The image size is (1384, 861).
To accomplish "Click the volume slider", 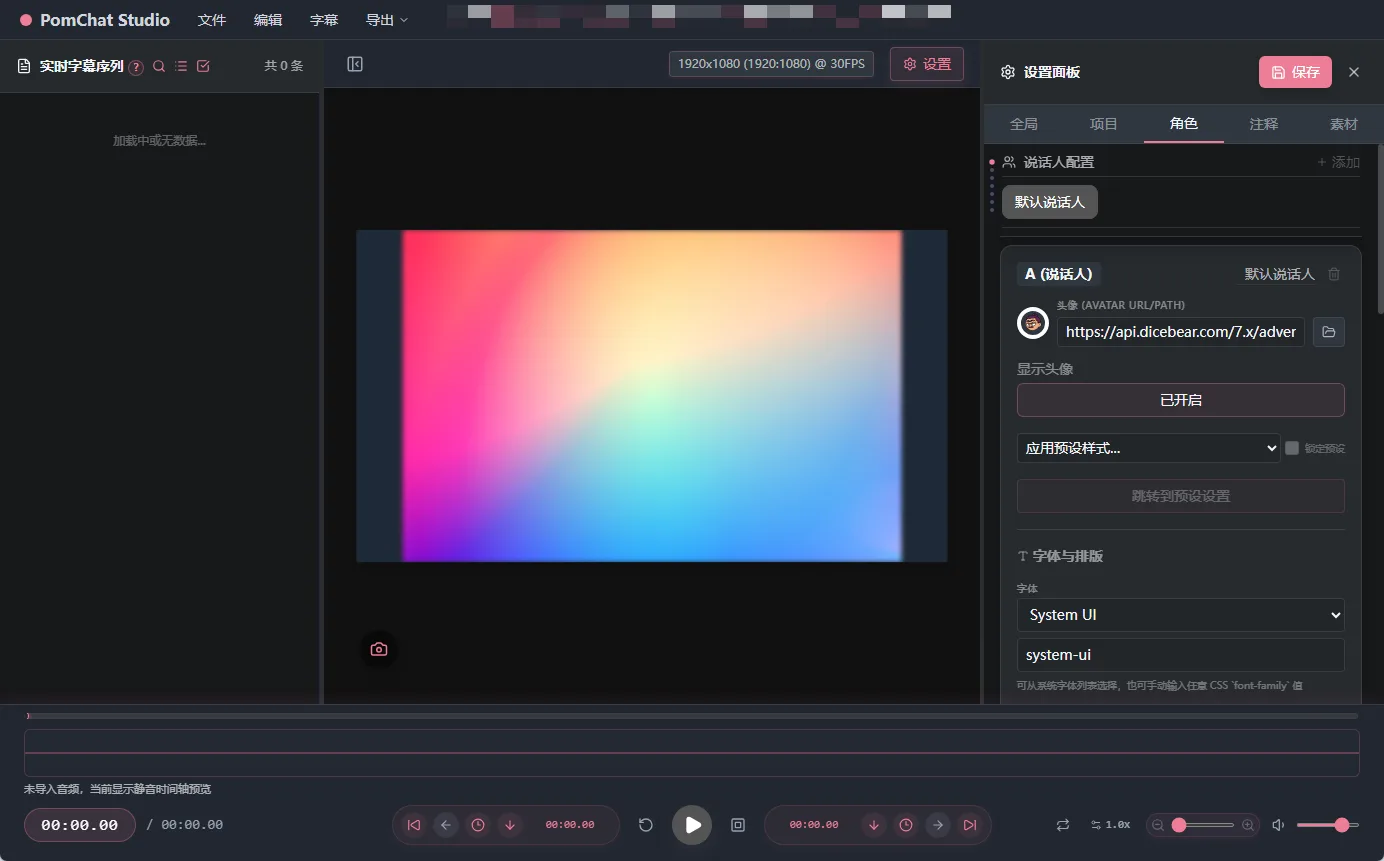I will [1328, 825].
